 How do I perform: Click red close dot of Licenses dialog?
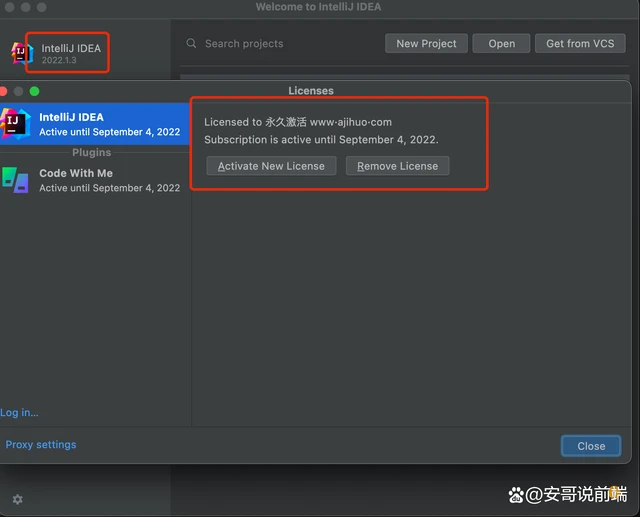[3, 91]
